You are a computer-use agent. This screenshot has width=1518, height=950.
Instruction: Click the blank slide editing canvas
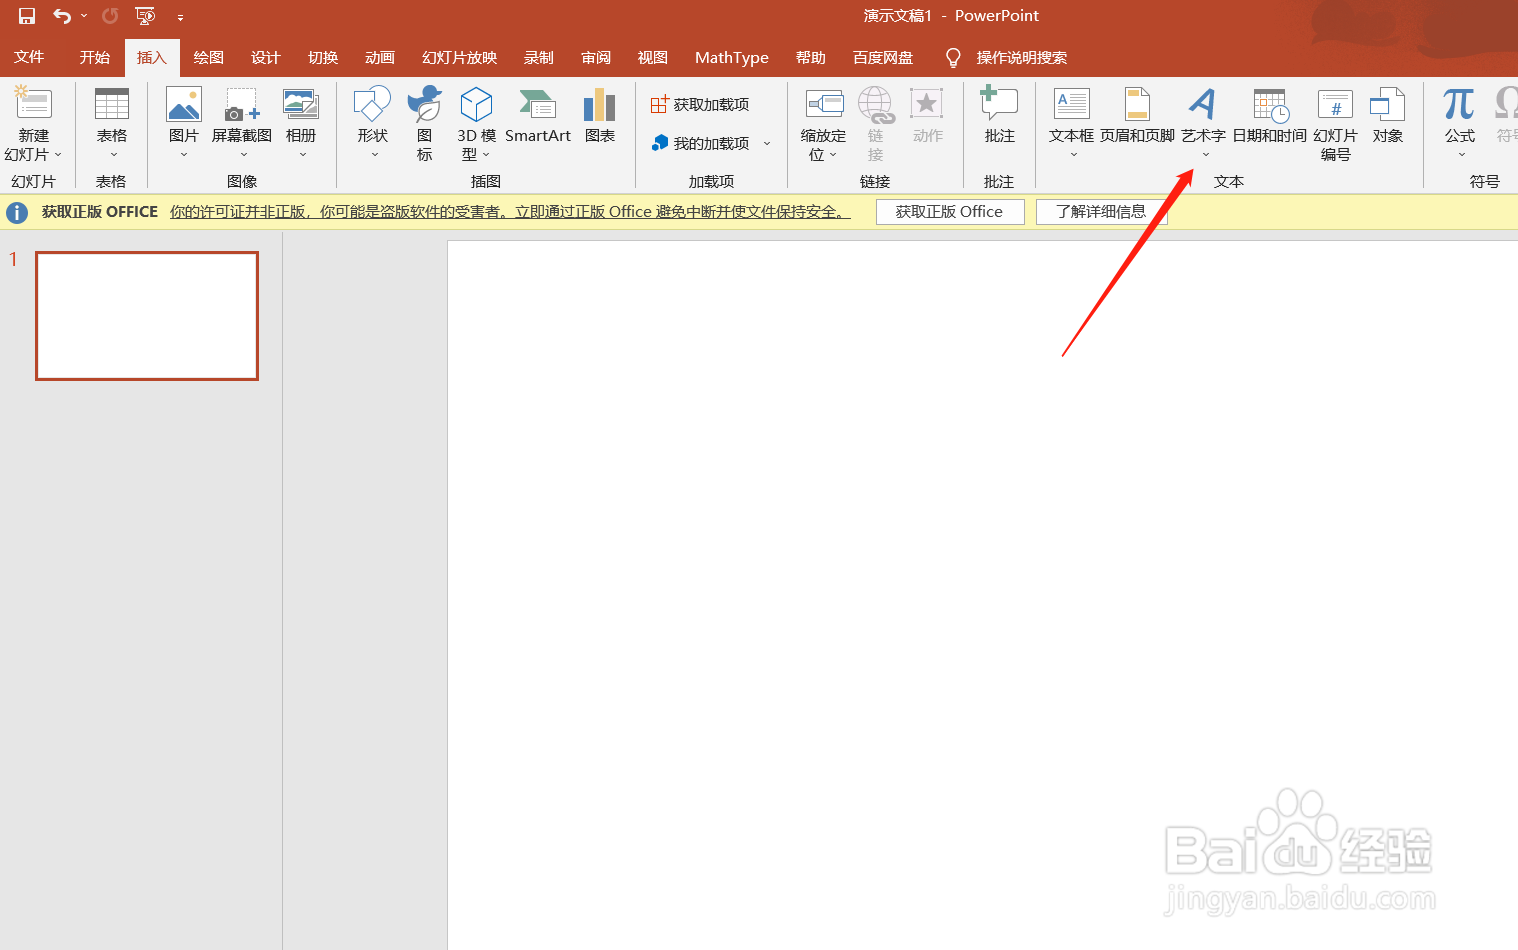[982, 595]
